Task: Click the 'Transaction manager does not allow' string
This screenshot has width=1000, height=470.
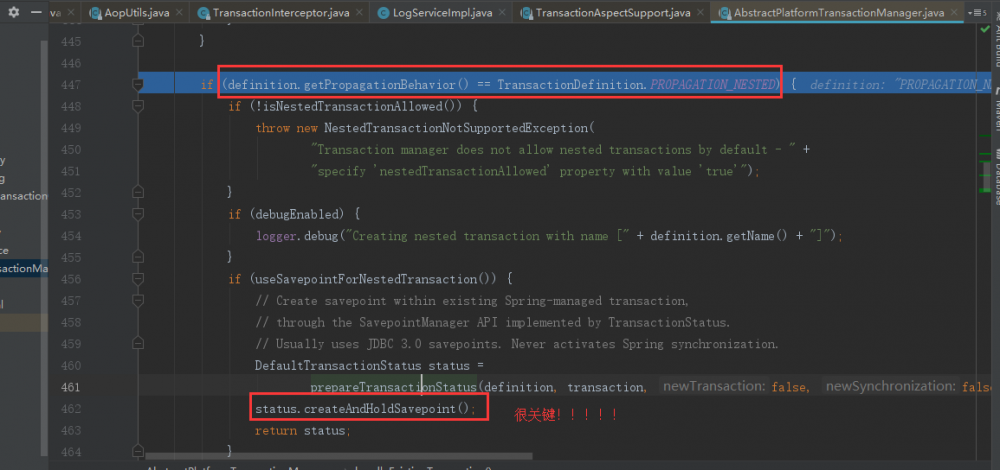Action: (x=552, y=149)
